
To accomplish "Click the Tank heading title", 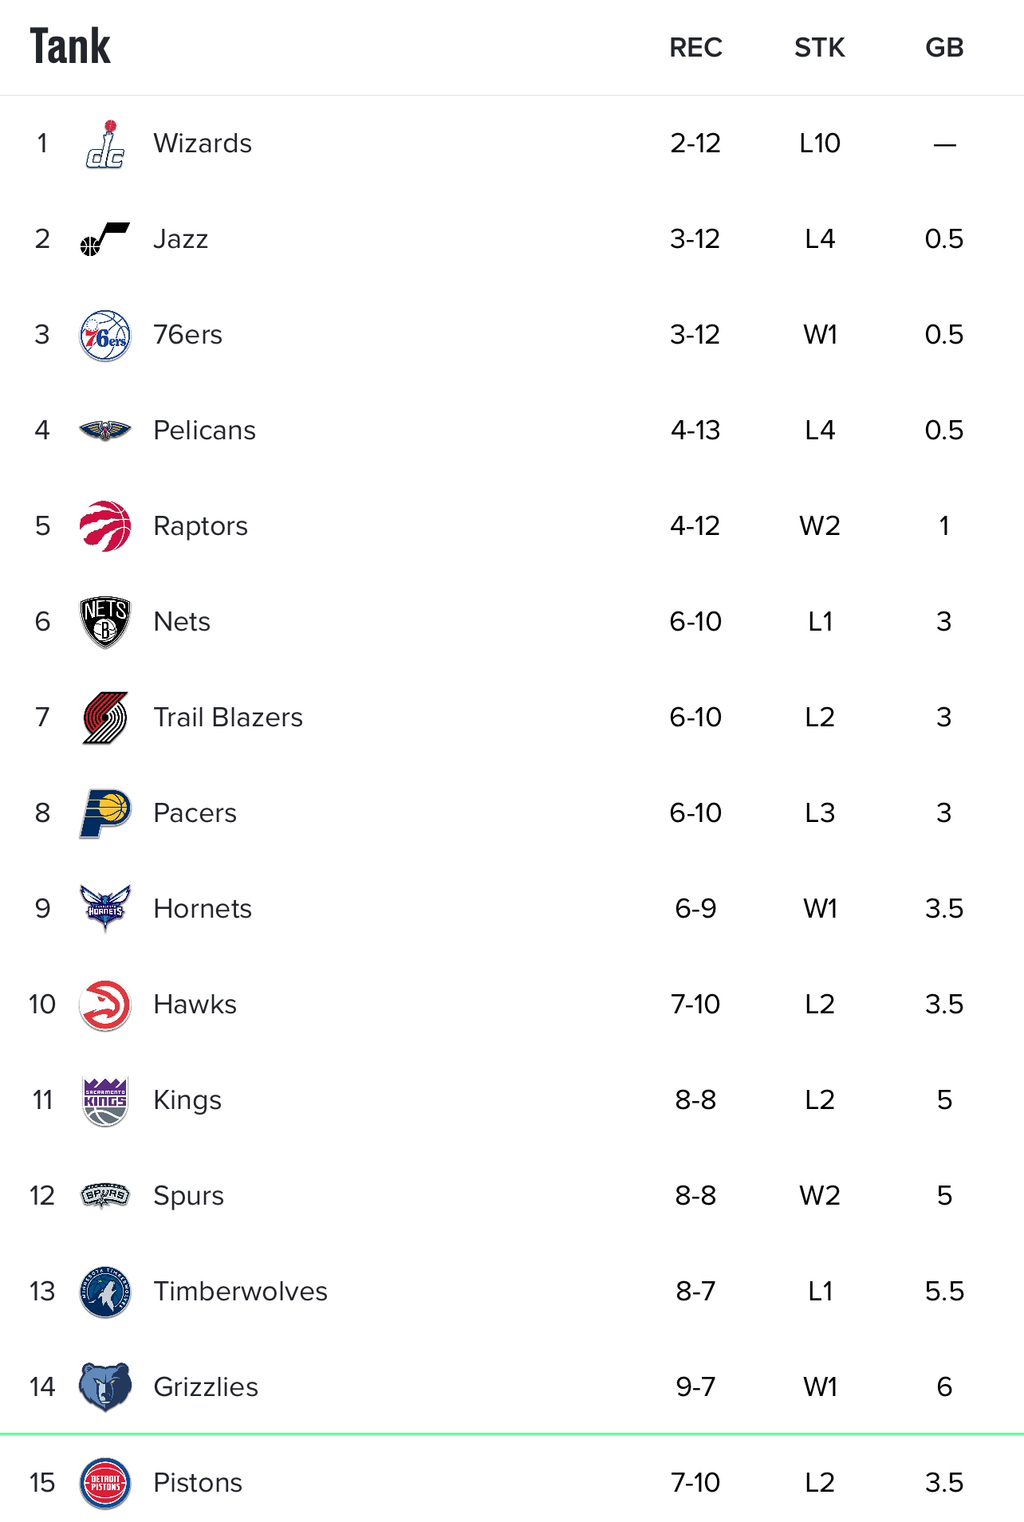I will (x=70, y=46).
